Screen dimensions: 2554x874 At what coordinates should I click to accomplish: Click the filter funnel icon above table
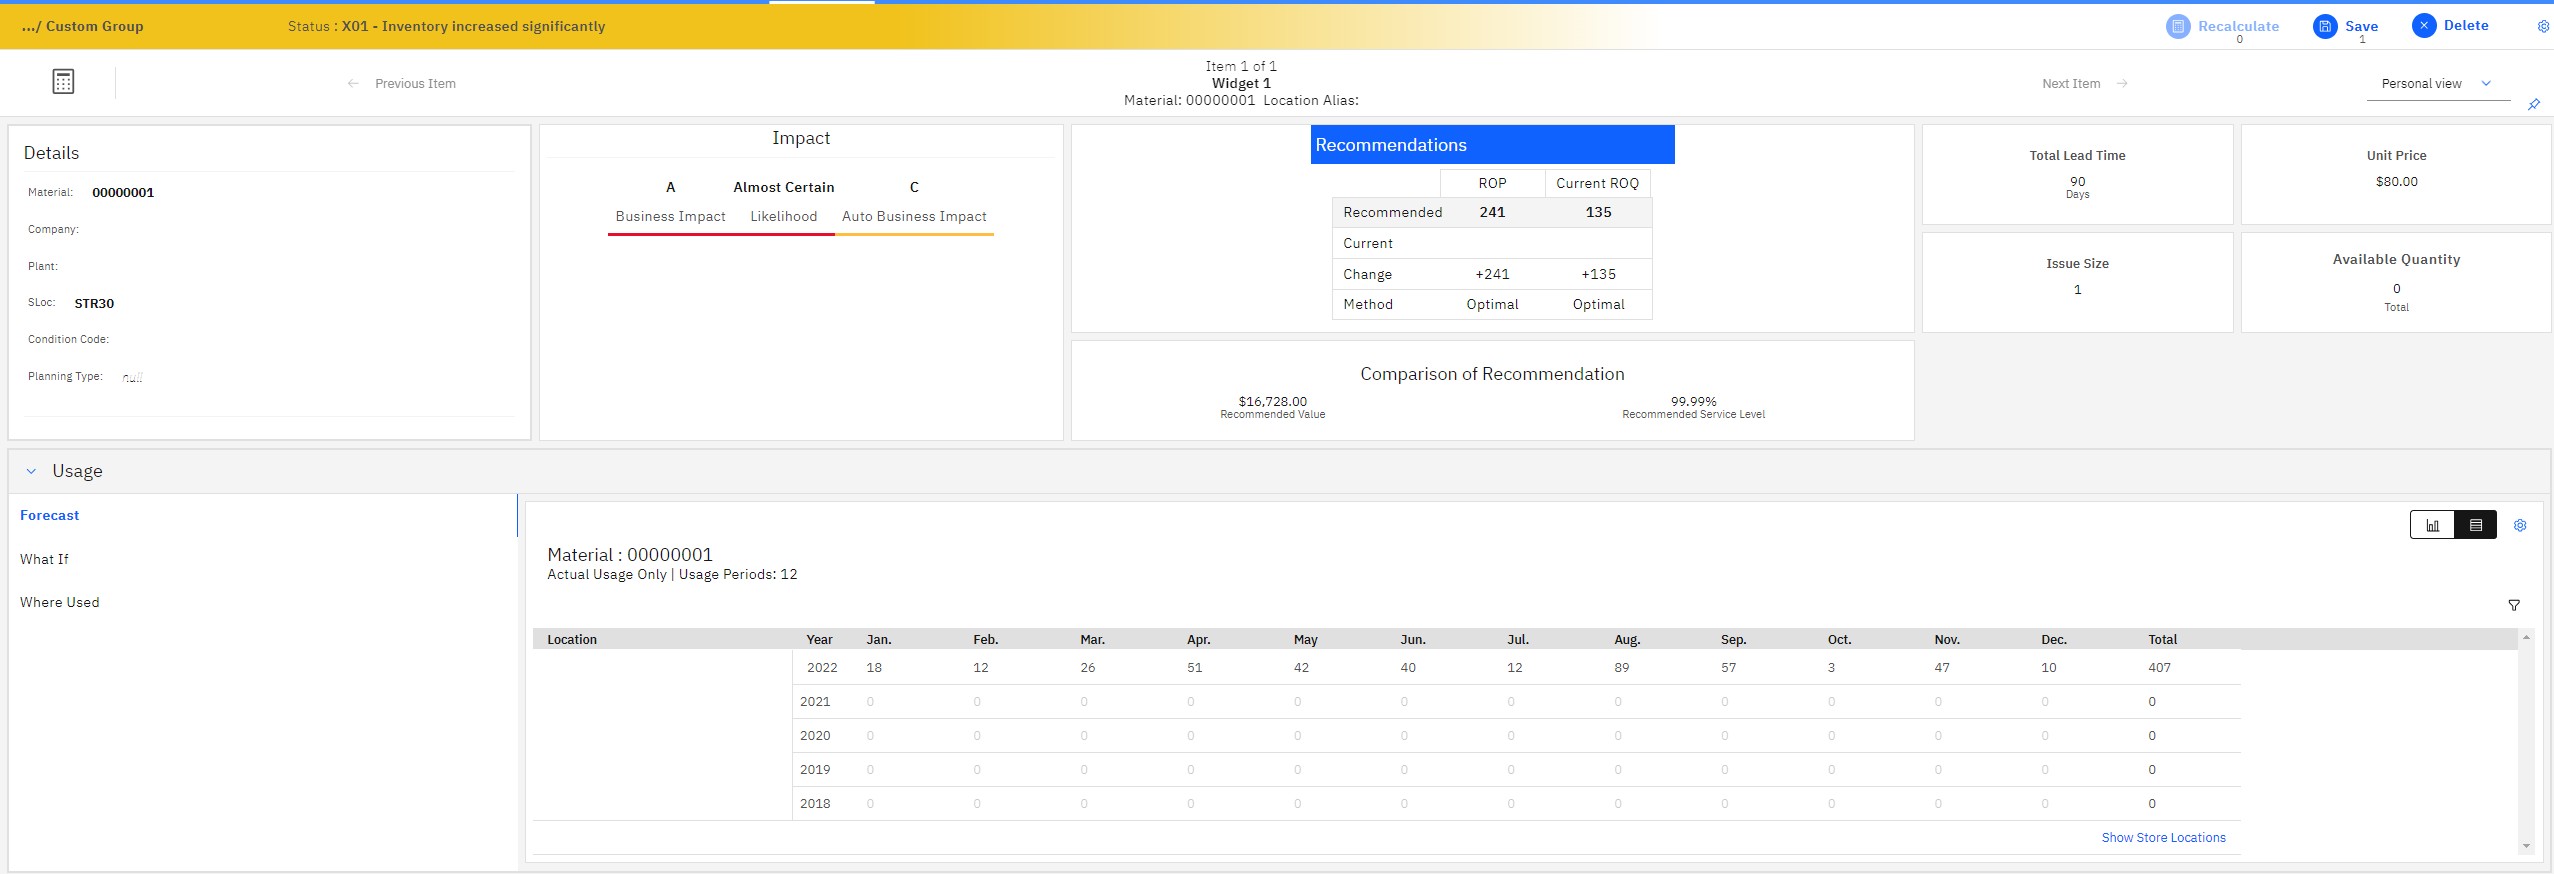coord(2513,605)
